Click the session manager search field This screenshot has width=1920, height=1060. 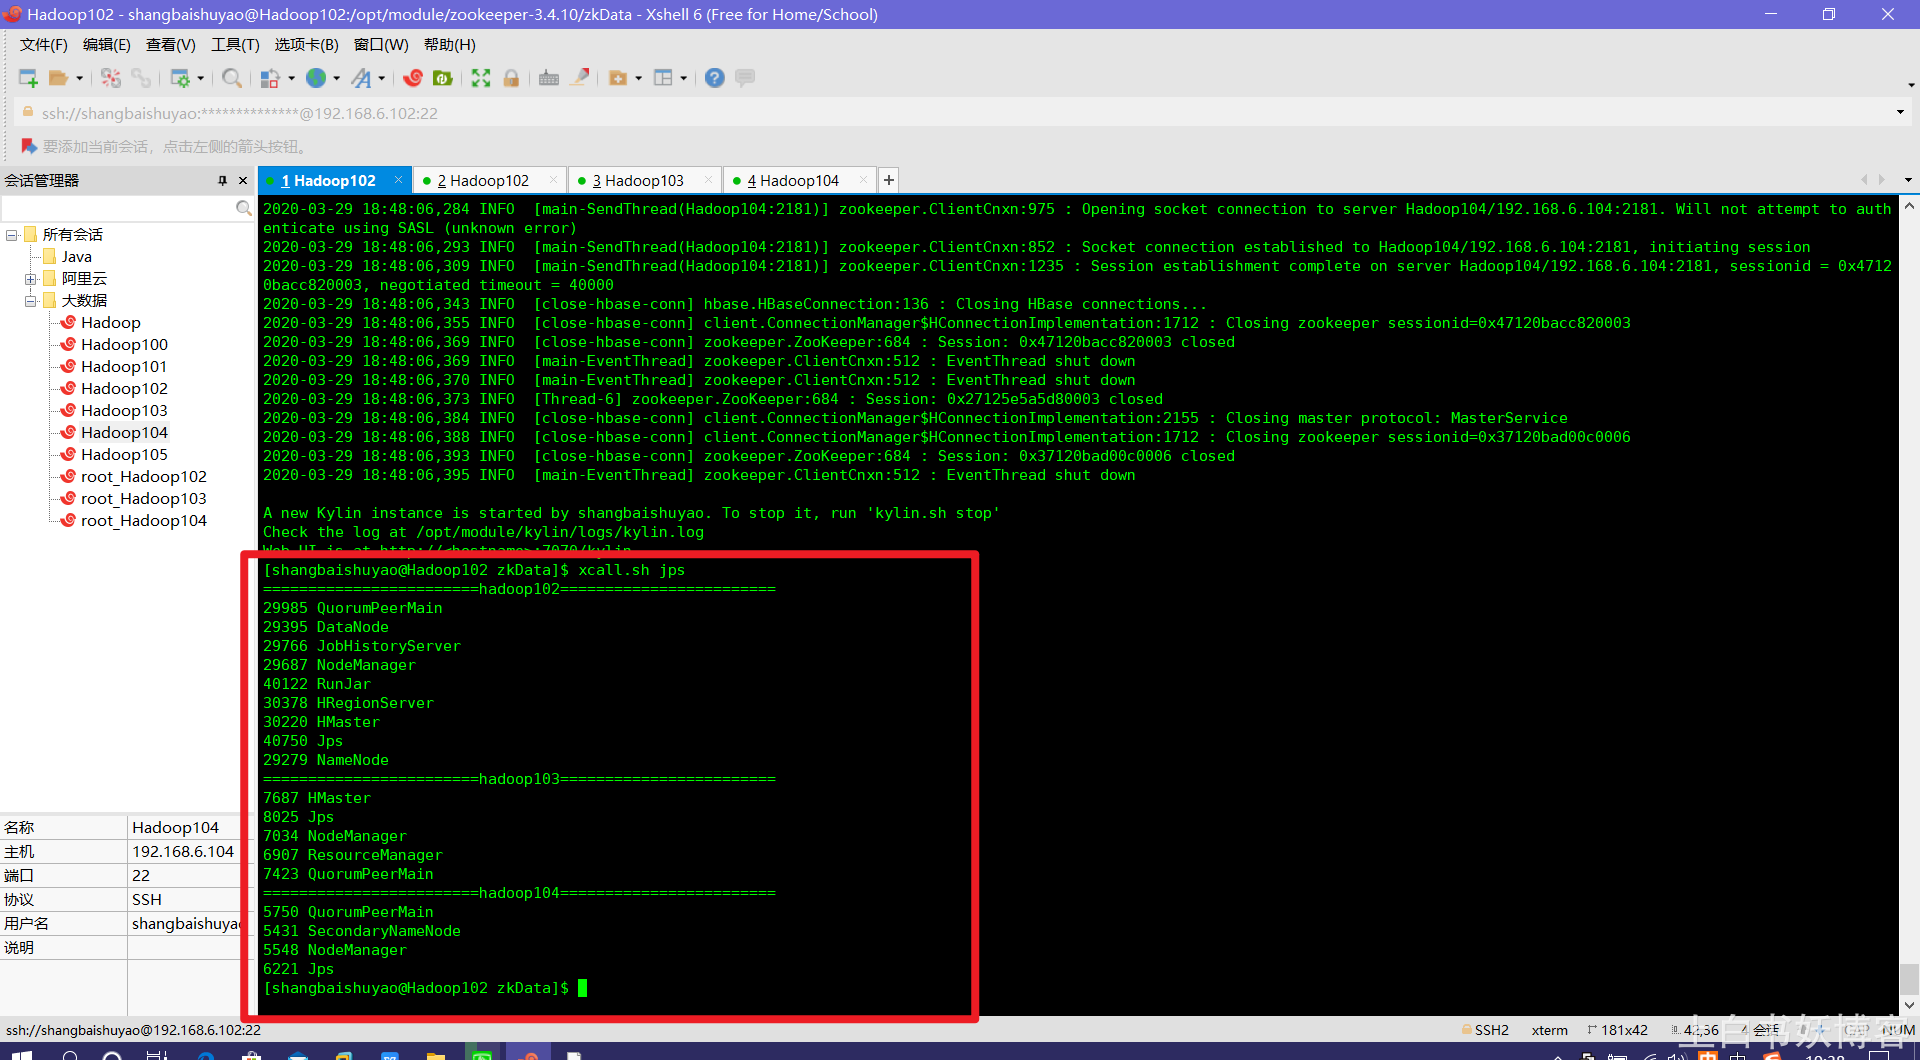click(118, 208)
